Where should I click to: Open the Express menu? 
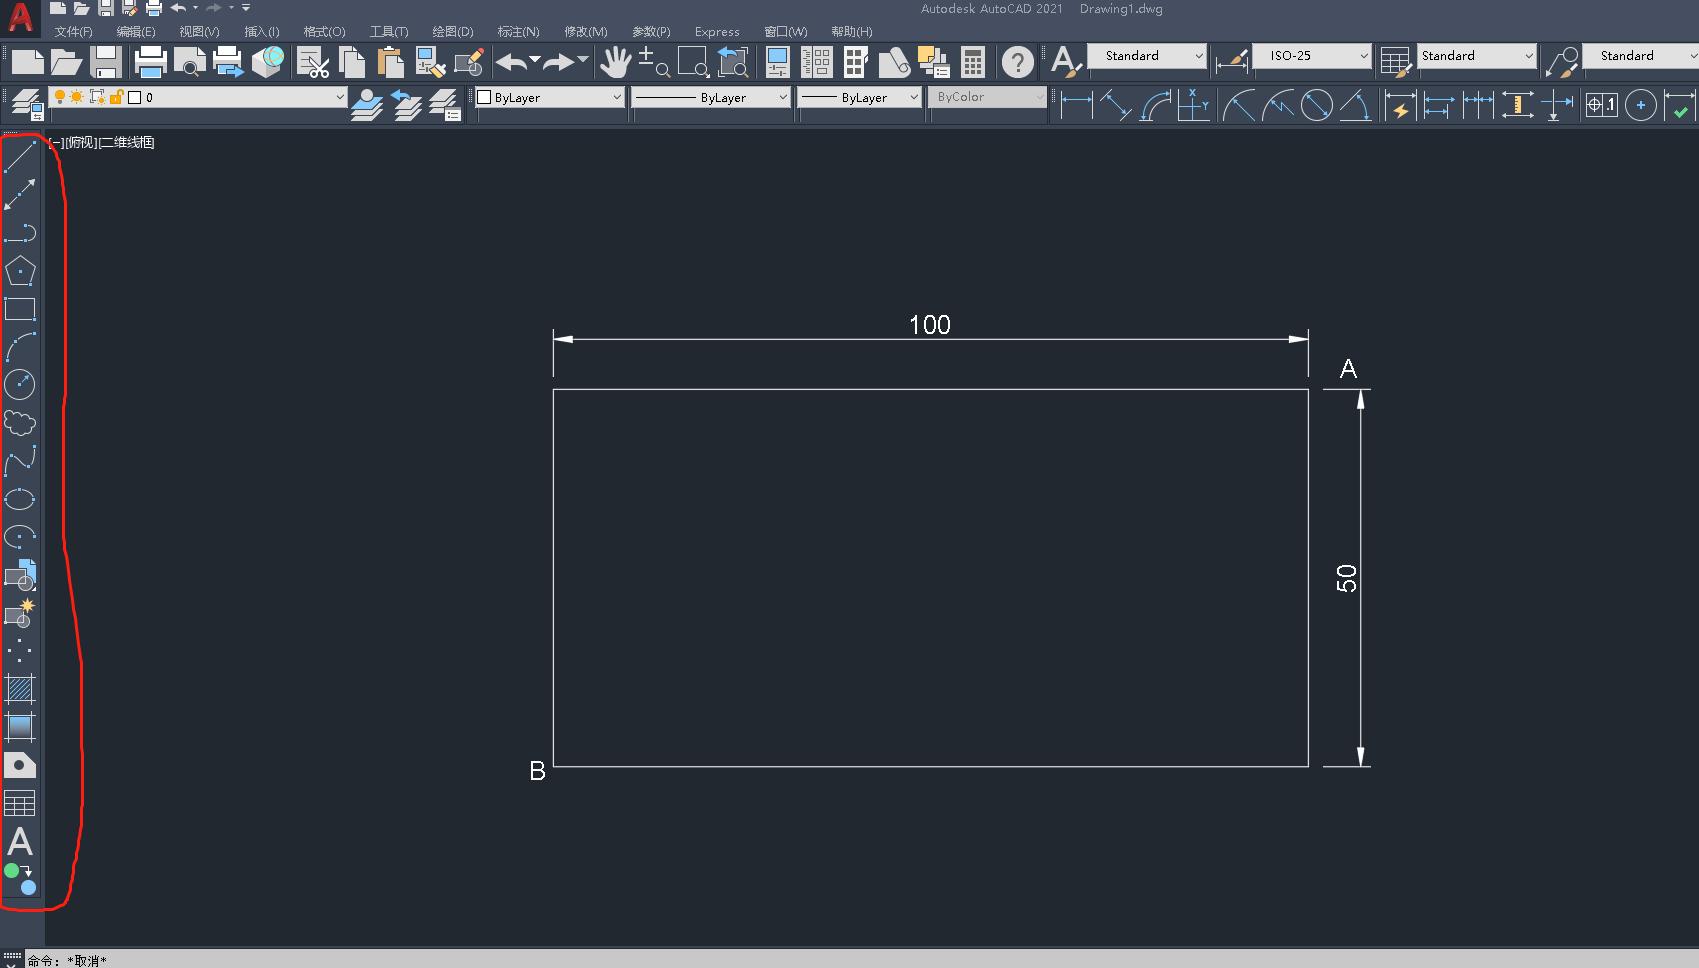(x=717, y=32)
